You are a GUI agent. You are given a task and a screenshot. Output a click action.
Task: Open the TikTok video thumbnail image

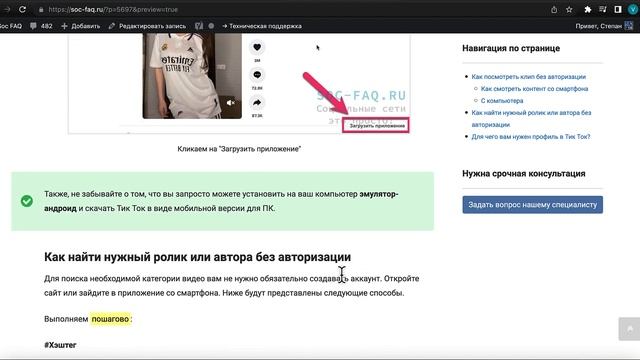tap(192, 76)
